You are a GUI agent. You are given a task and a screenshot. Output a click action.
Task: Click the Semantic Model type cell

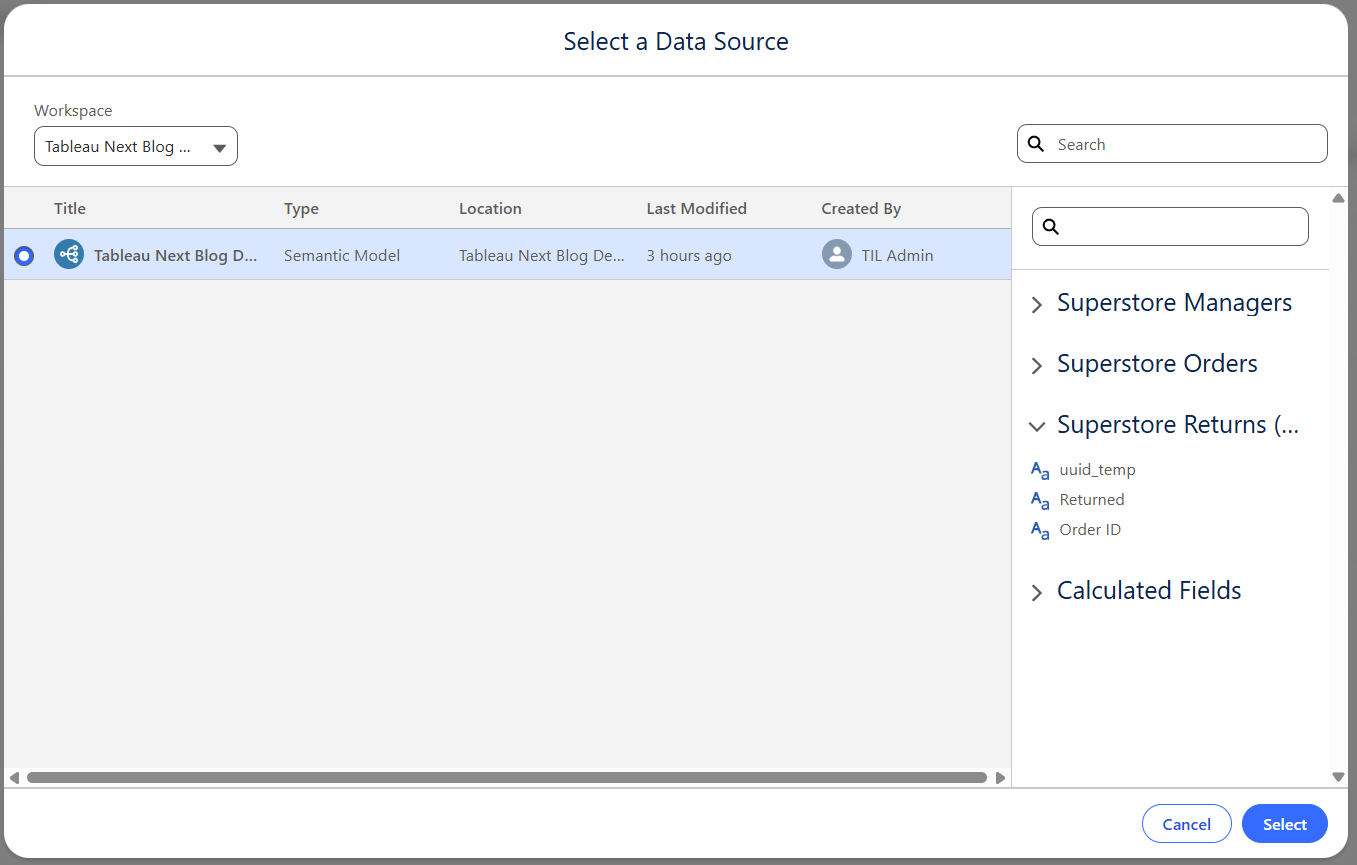[342, 255]
